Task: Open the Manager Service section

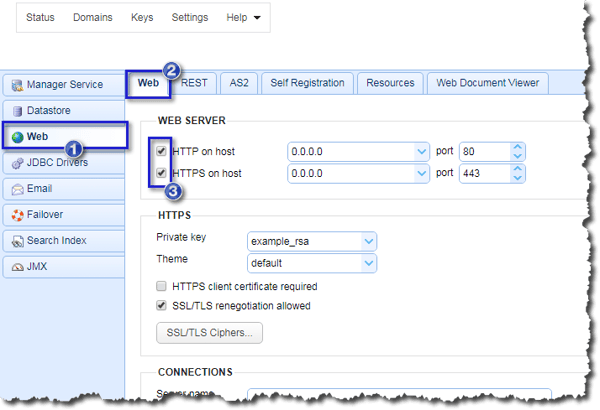Action: click(64, 85)
